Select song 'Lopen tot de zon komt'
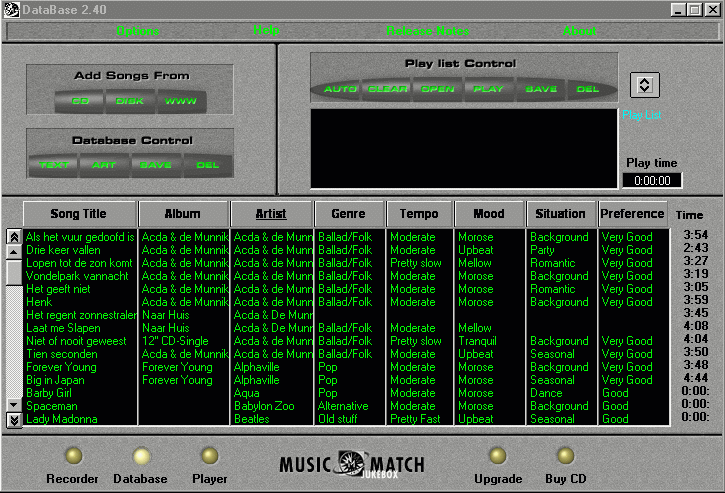725x493 pixels. [79, 263]
